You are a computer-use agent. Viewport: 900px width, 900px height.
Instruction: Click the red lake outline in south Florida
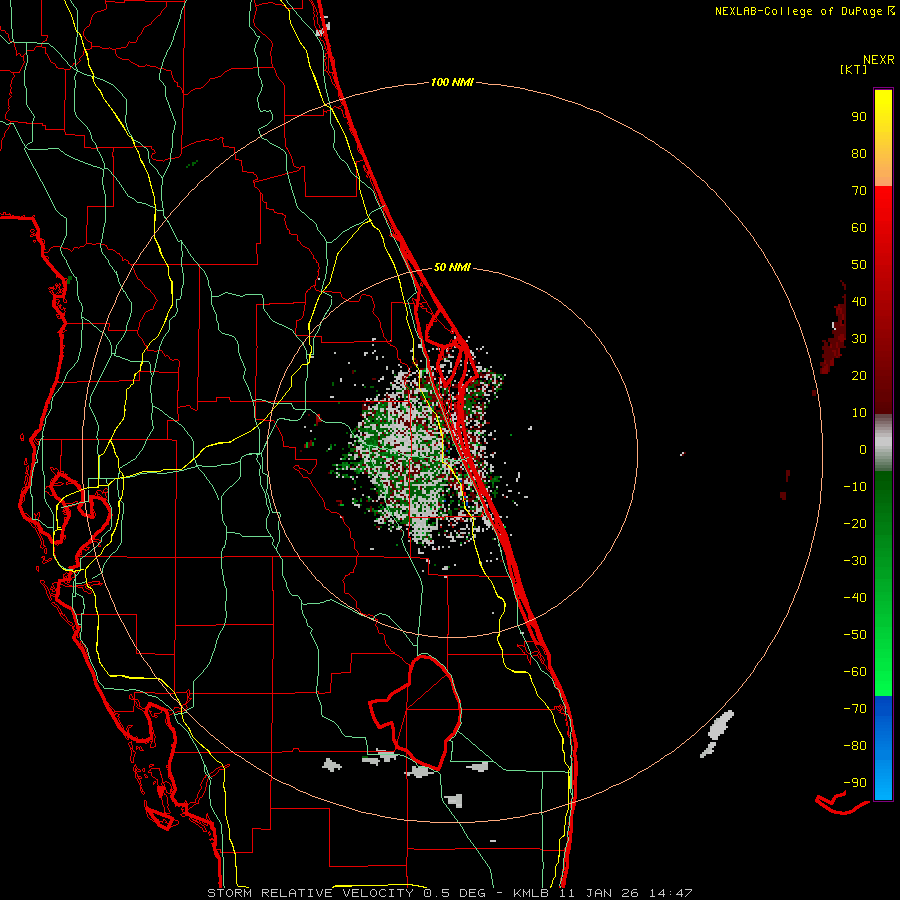pyautogui.click(x=416, y=712)
